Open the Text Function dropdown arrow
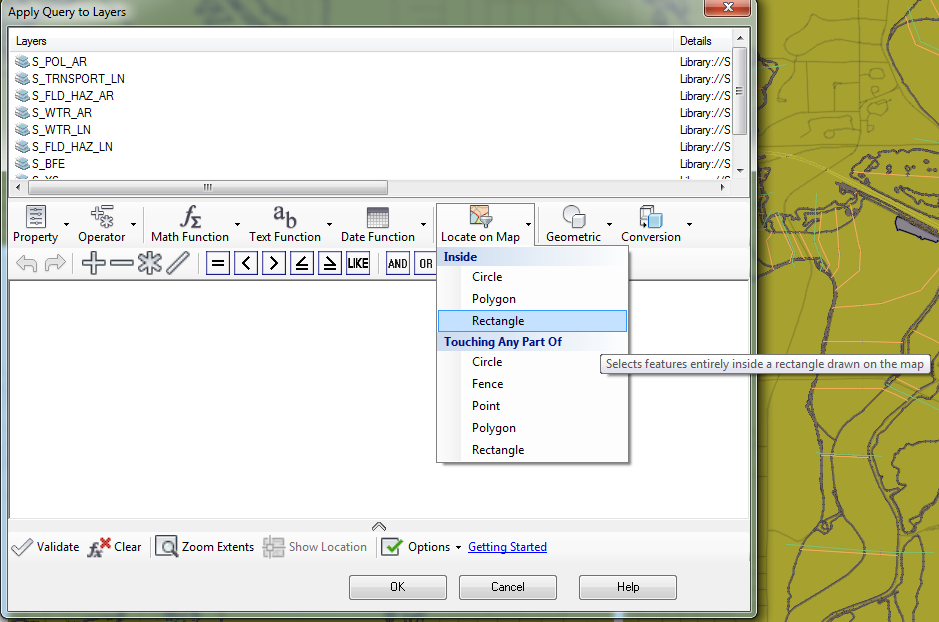The image size is (939, 622). point(329,224)
